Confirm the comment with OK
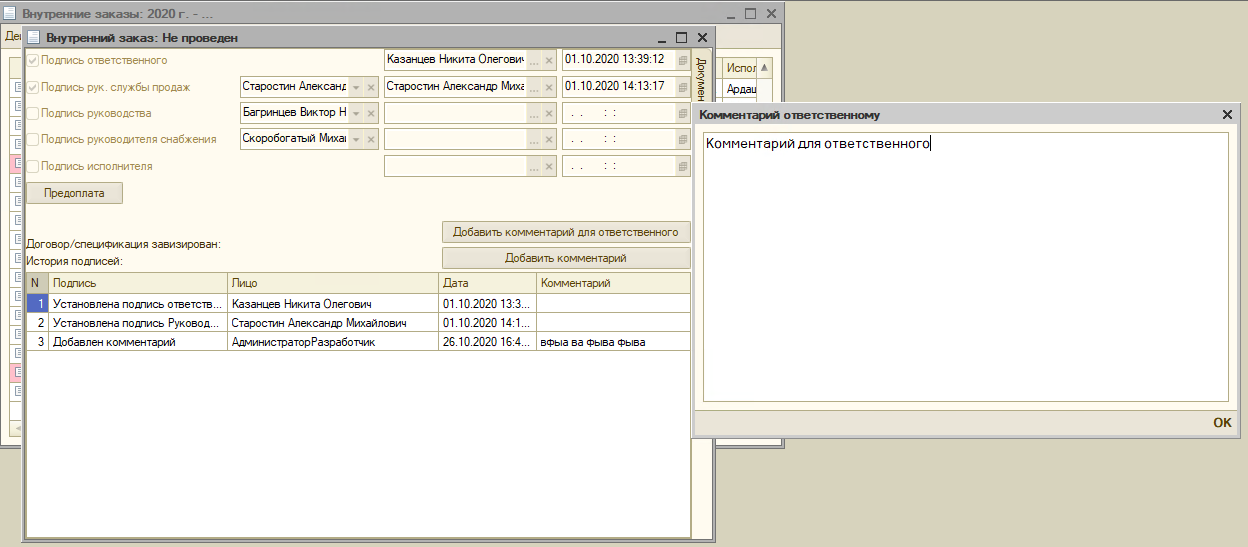Viewport: 1248px width, 547px height. tap(1222, 423)
